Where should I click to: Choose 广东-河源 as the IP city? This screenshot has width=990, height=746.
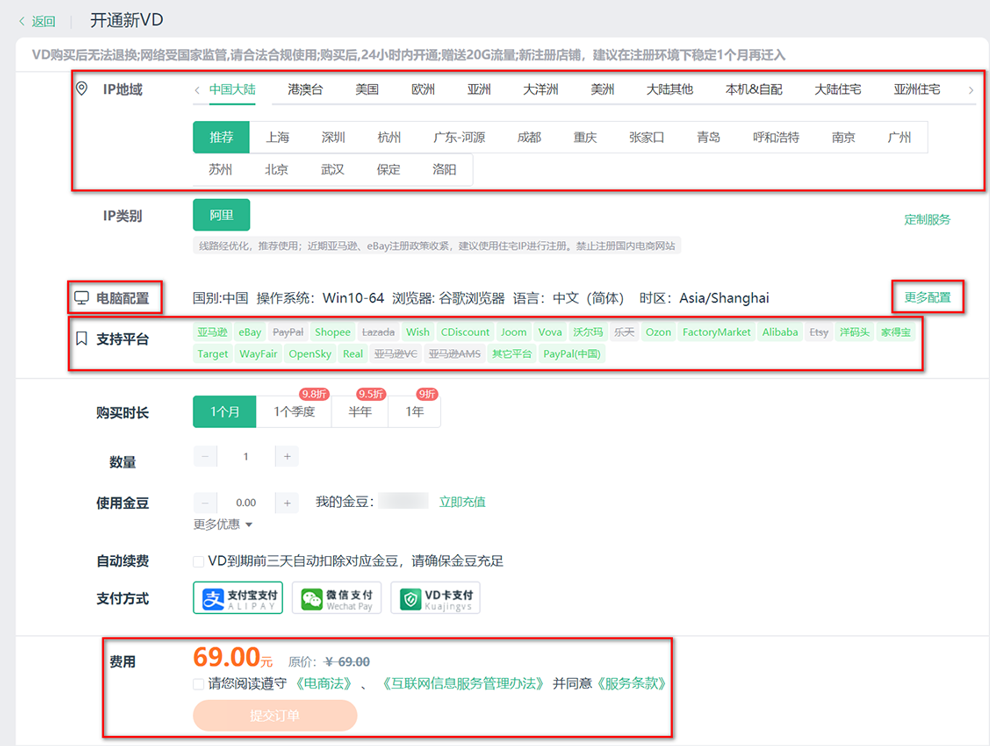460,137
